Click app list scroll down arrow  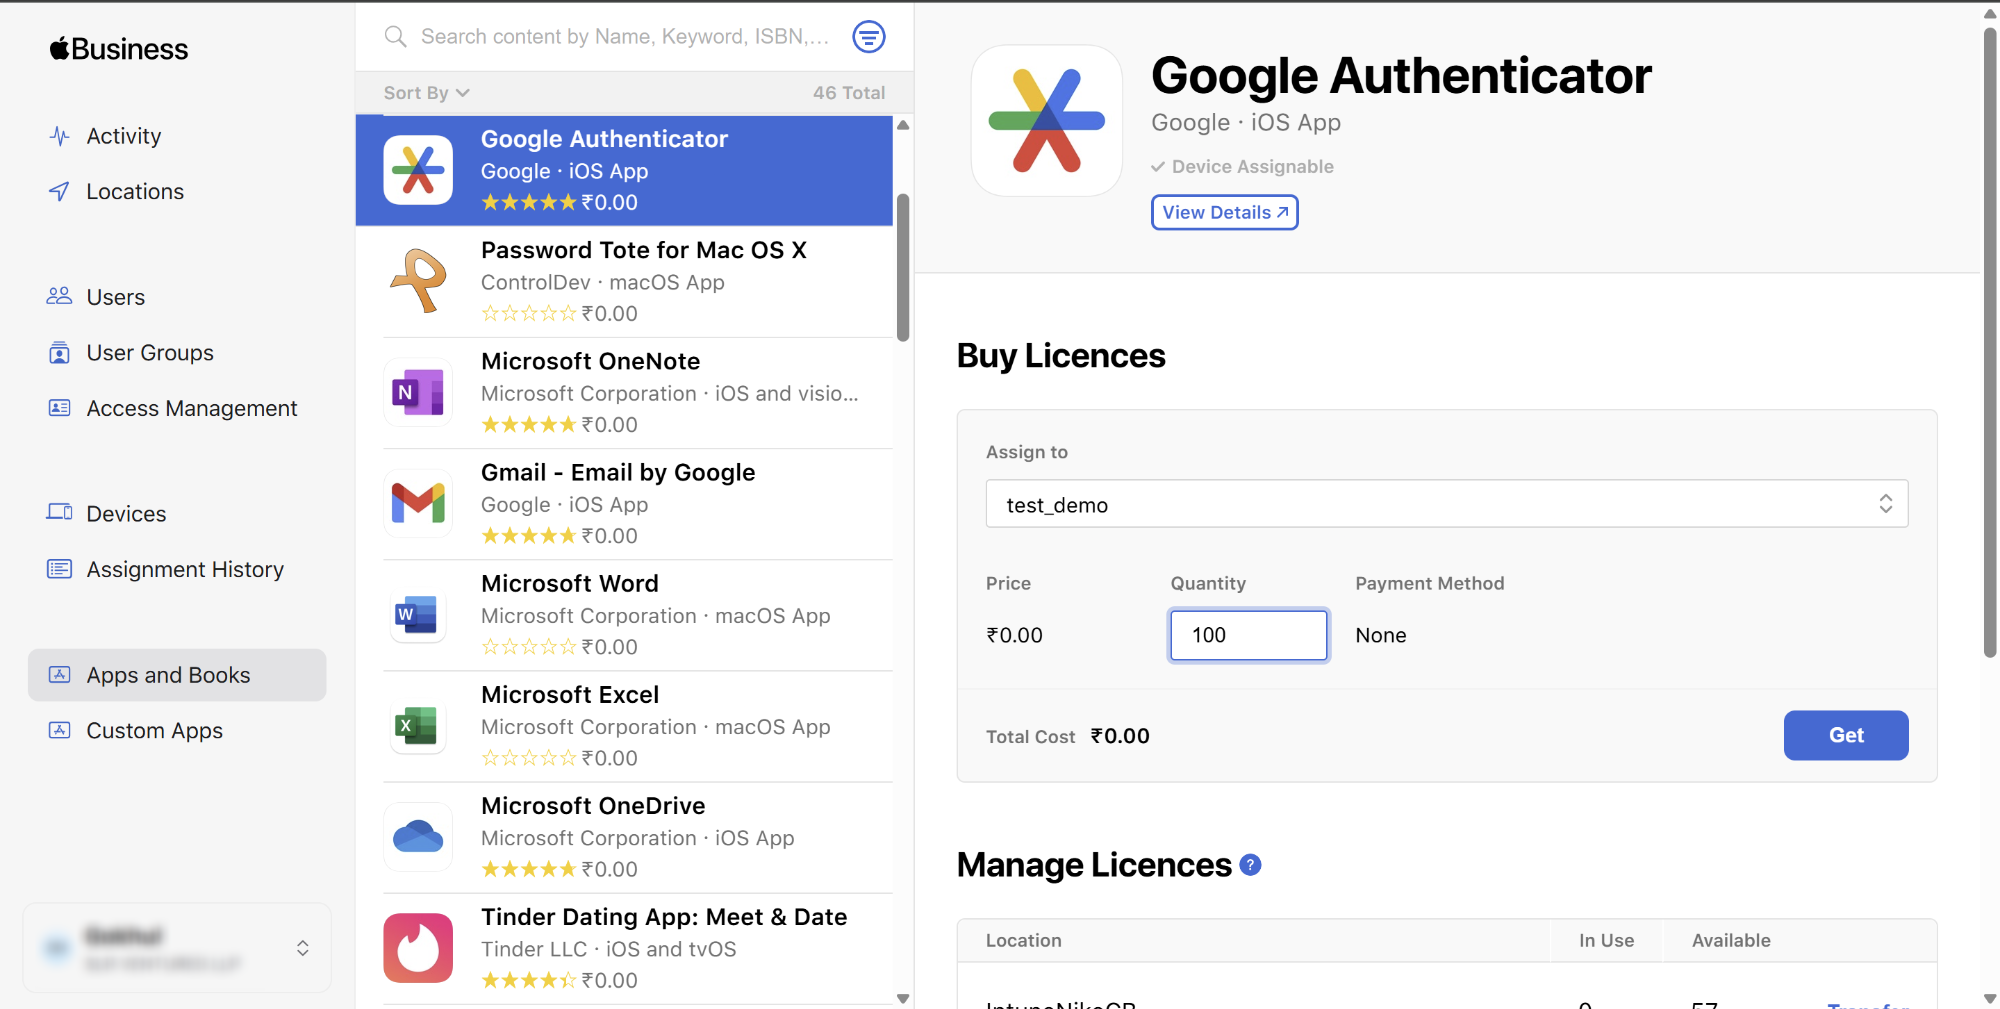coord(903,998)
